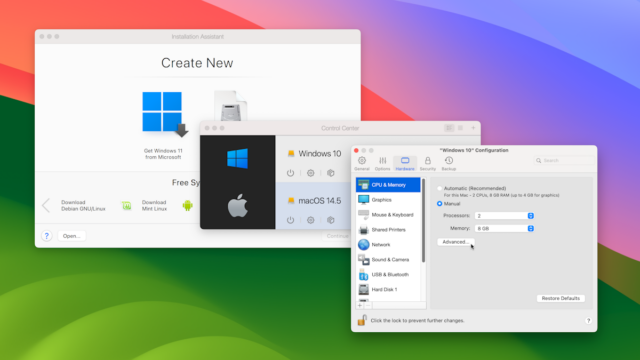Open Windows 10 settings gear icon
640x360 pixels.
coord(311,173)
